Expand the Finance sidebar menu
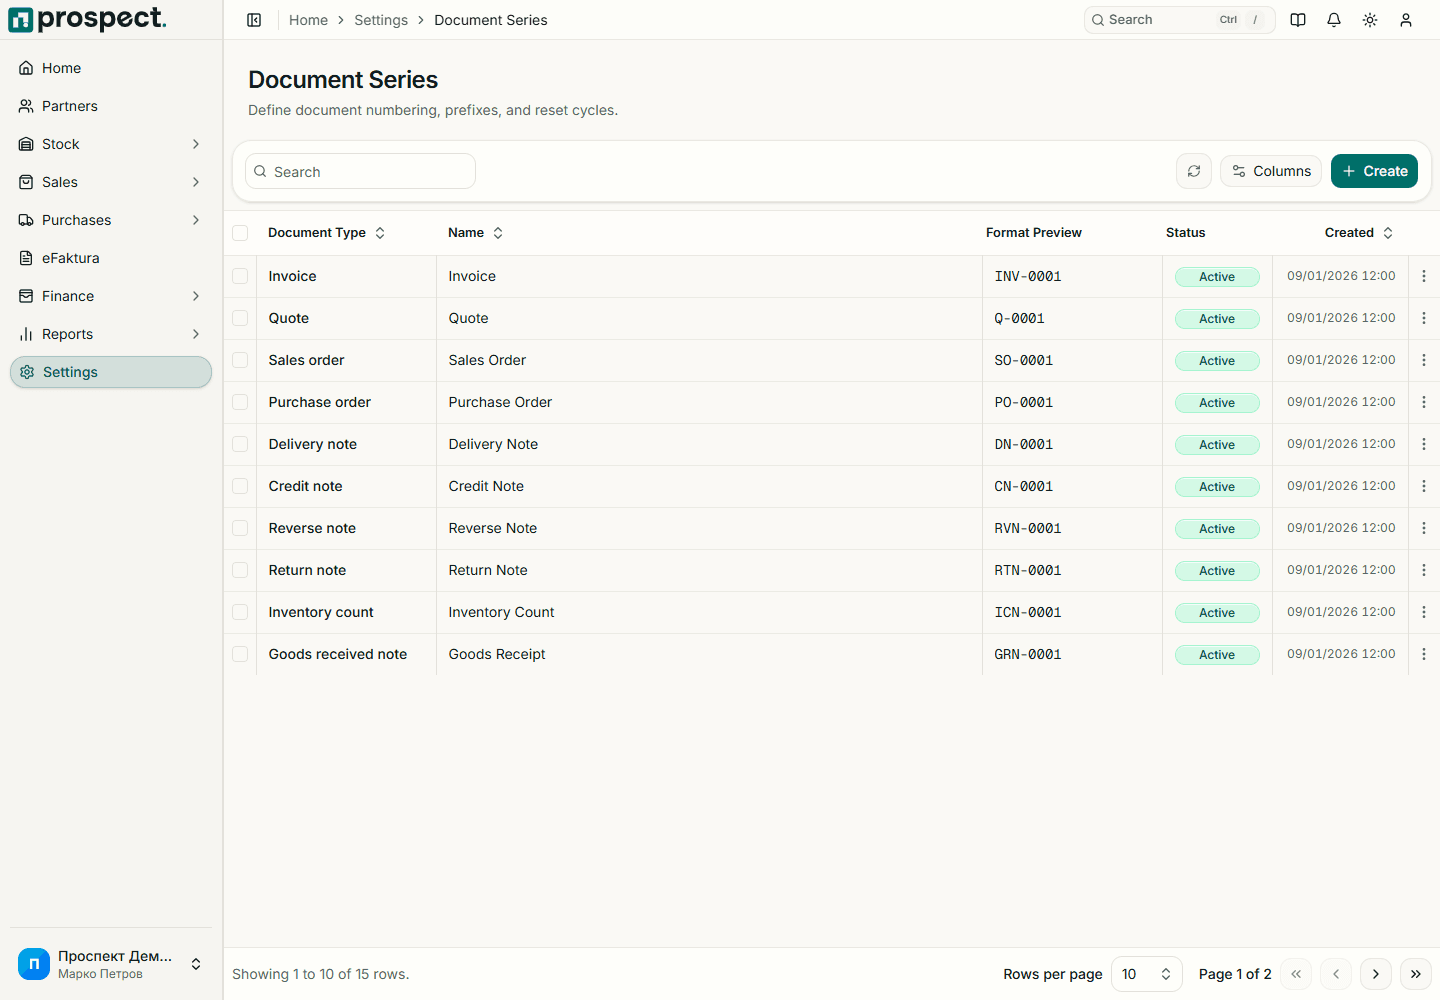Viewport: 1440px width, 1000px height. click(x=110, y=296)
